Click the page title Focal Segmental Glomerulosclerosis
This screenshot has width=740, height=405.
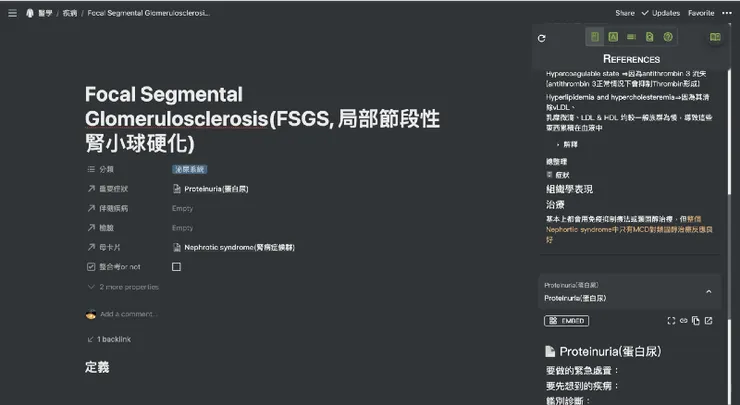[262, 119]
